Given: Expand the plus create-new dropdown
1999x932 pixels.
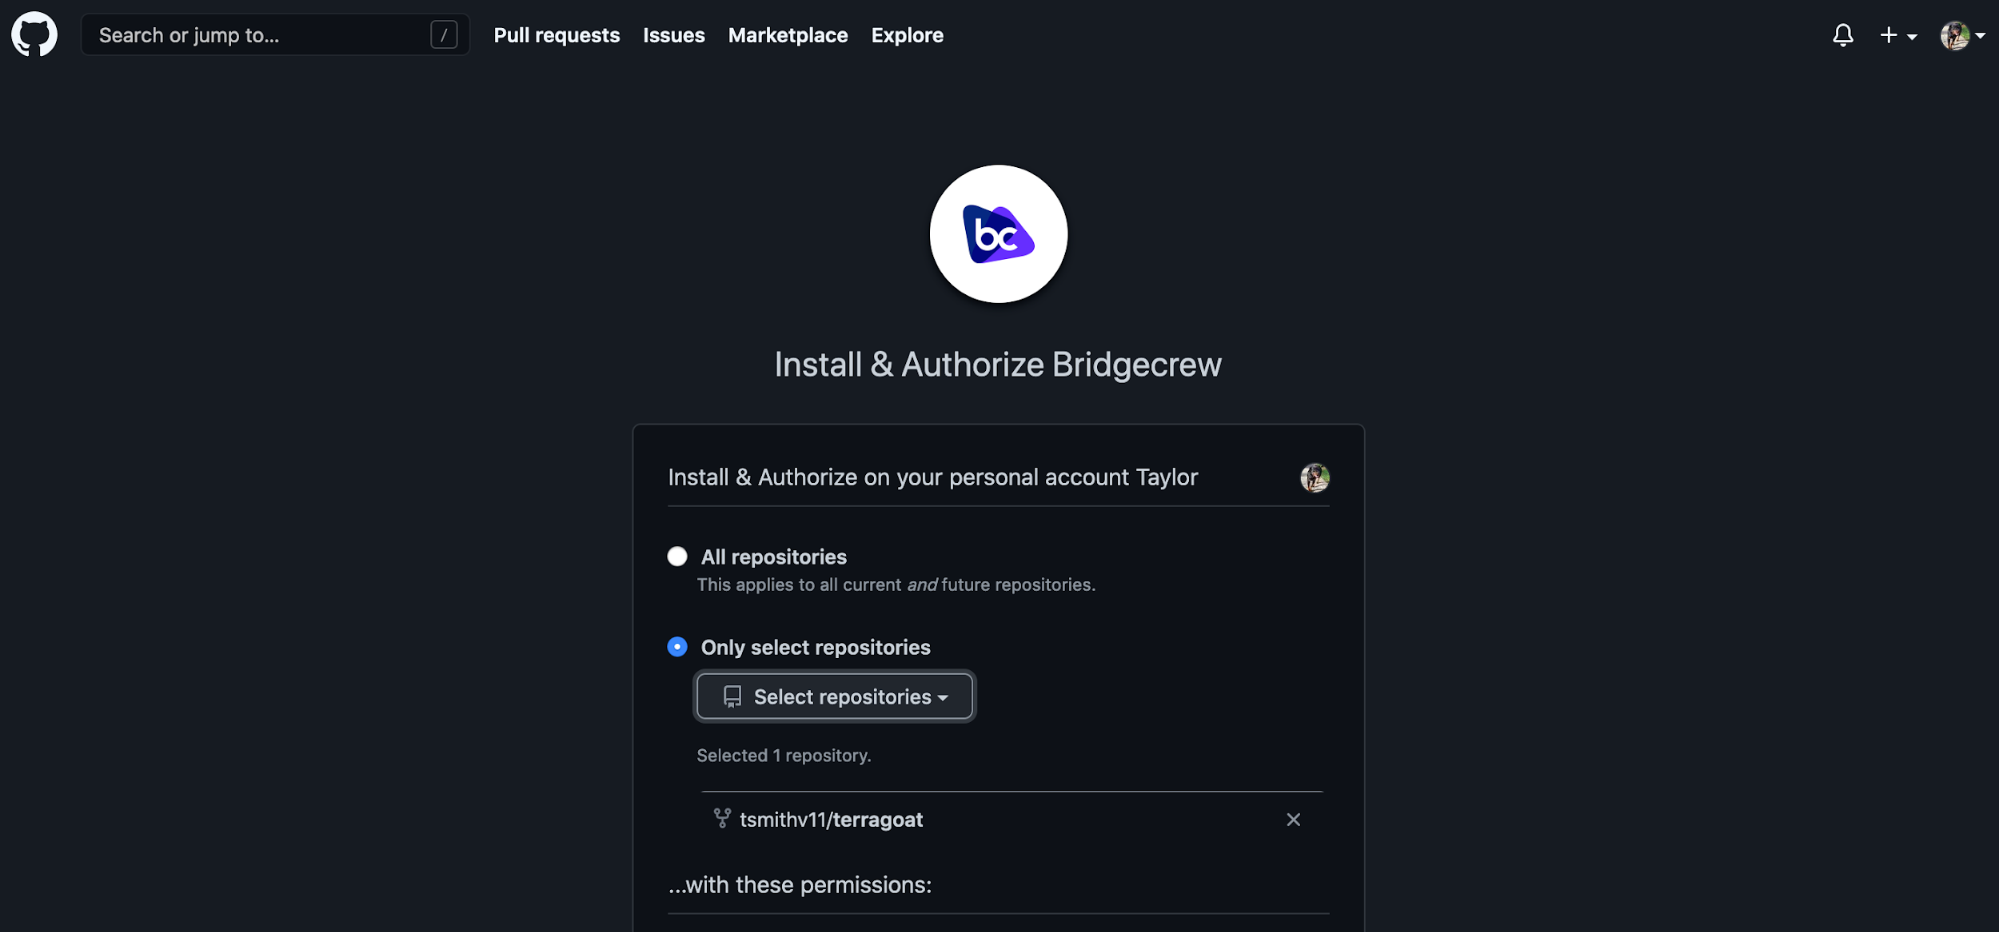Looking at the screenshot, I should (x=1898, y=35).
